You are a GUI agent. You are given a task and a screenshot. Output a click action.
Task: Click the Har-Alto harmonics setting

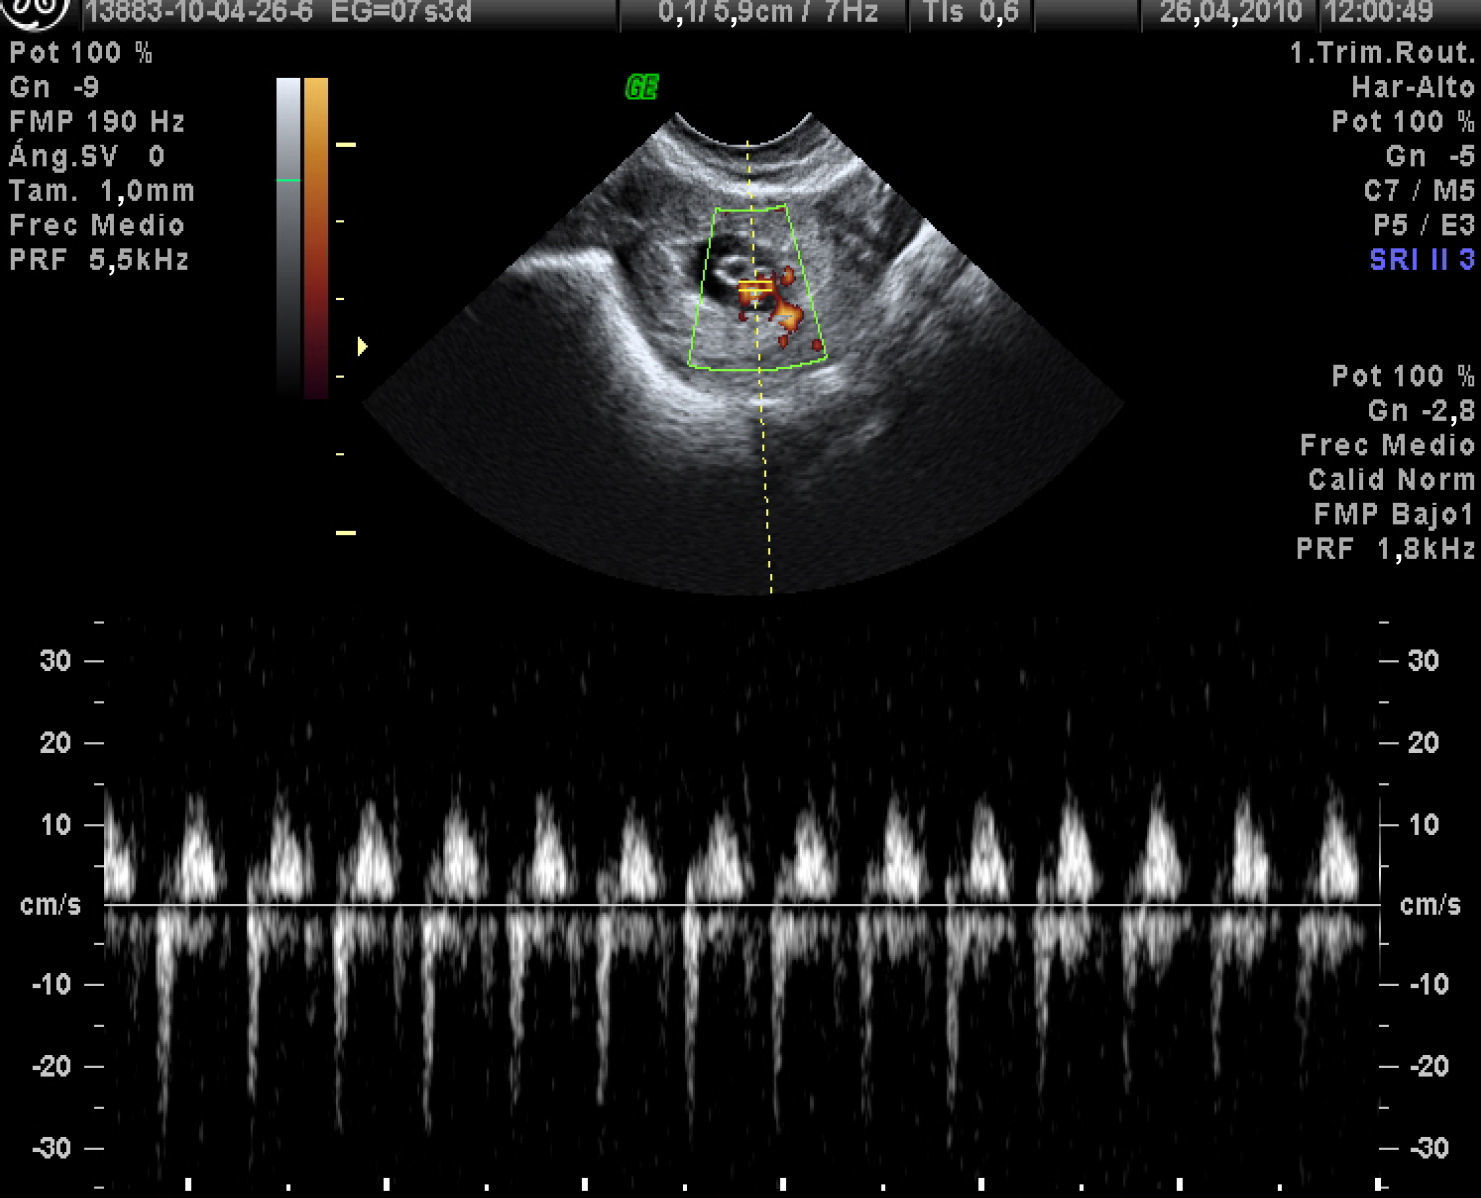1412,88
